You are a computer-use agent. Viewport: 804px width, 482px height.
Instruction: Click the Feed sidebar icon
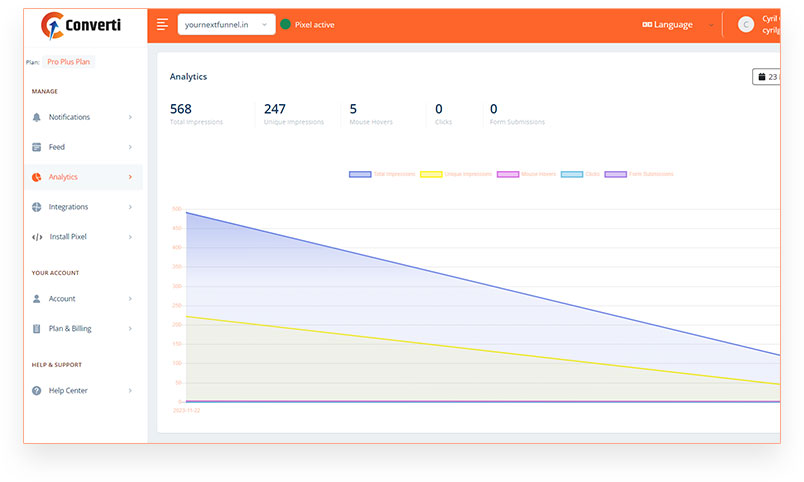coord(36,147)
